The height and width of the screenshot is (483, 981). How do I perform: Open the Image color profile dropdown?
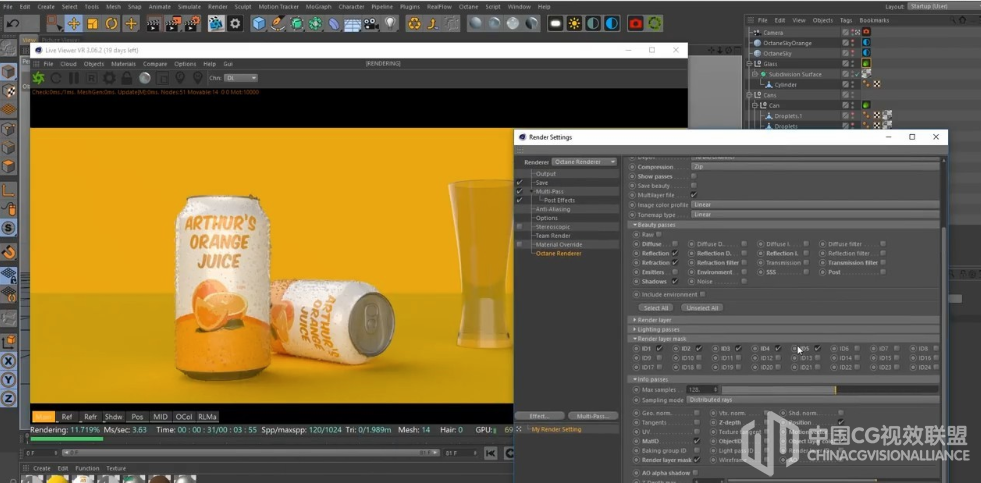point(815,205)
